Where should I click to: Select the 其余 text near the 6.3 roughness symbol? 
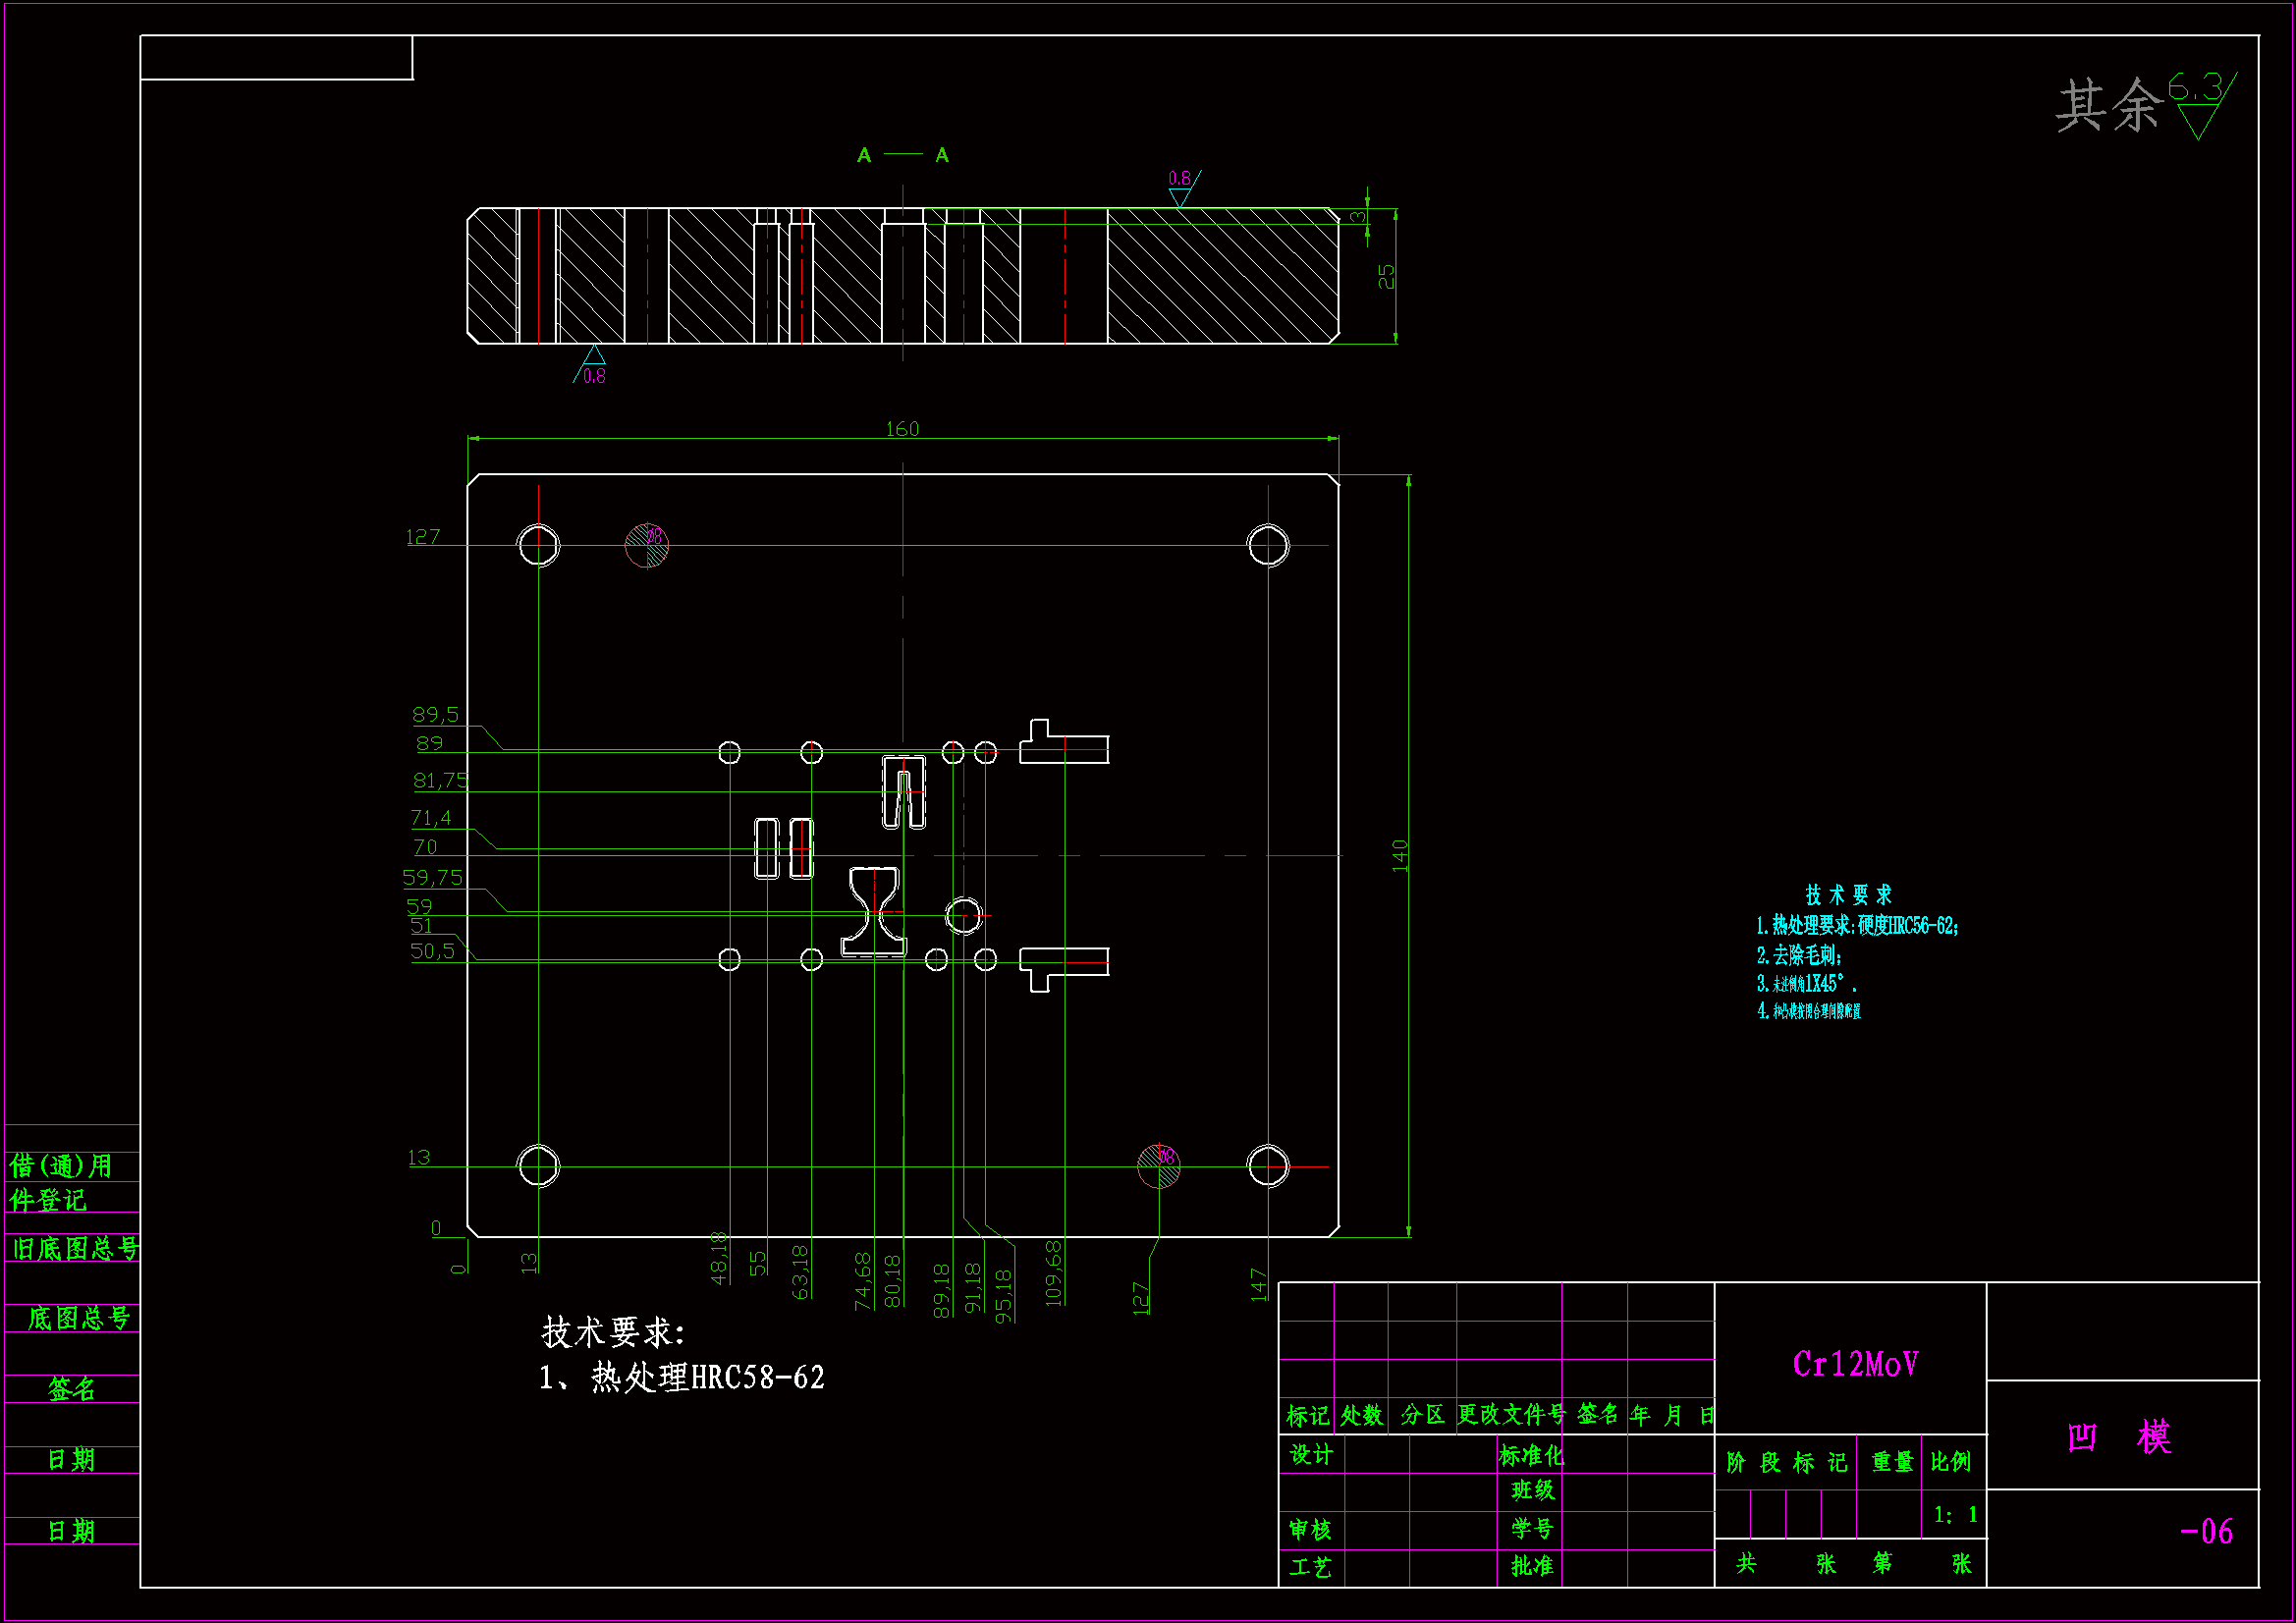pyautogui.click(x=2108, y=105)
